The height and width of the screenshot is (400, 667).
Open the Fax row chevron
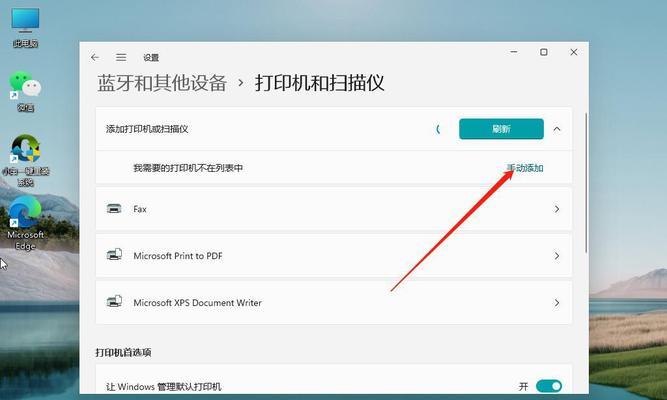[x=557, y=209]
